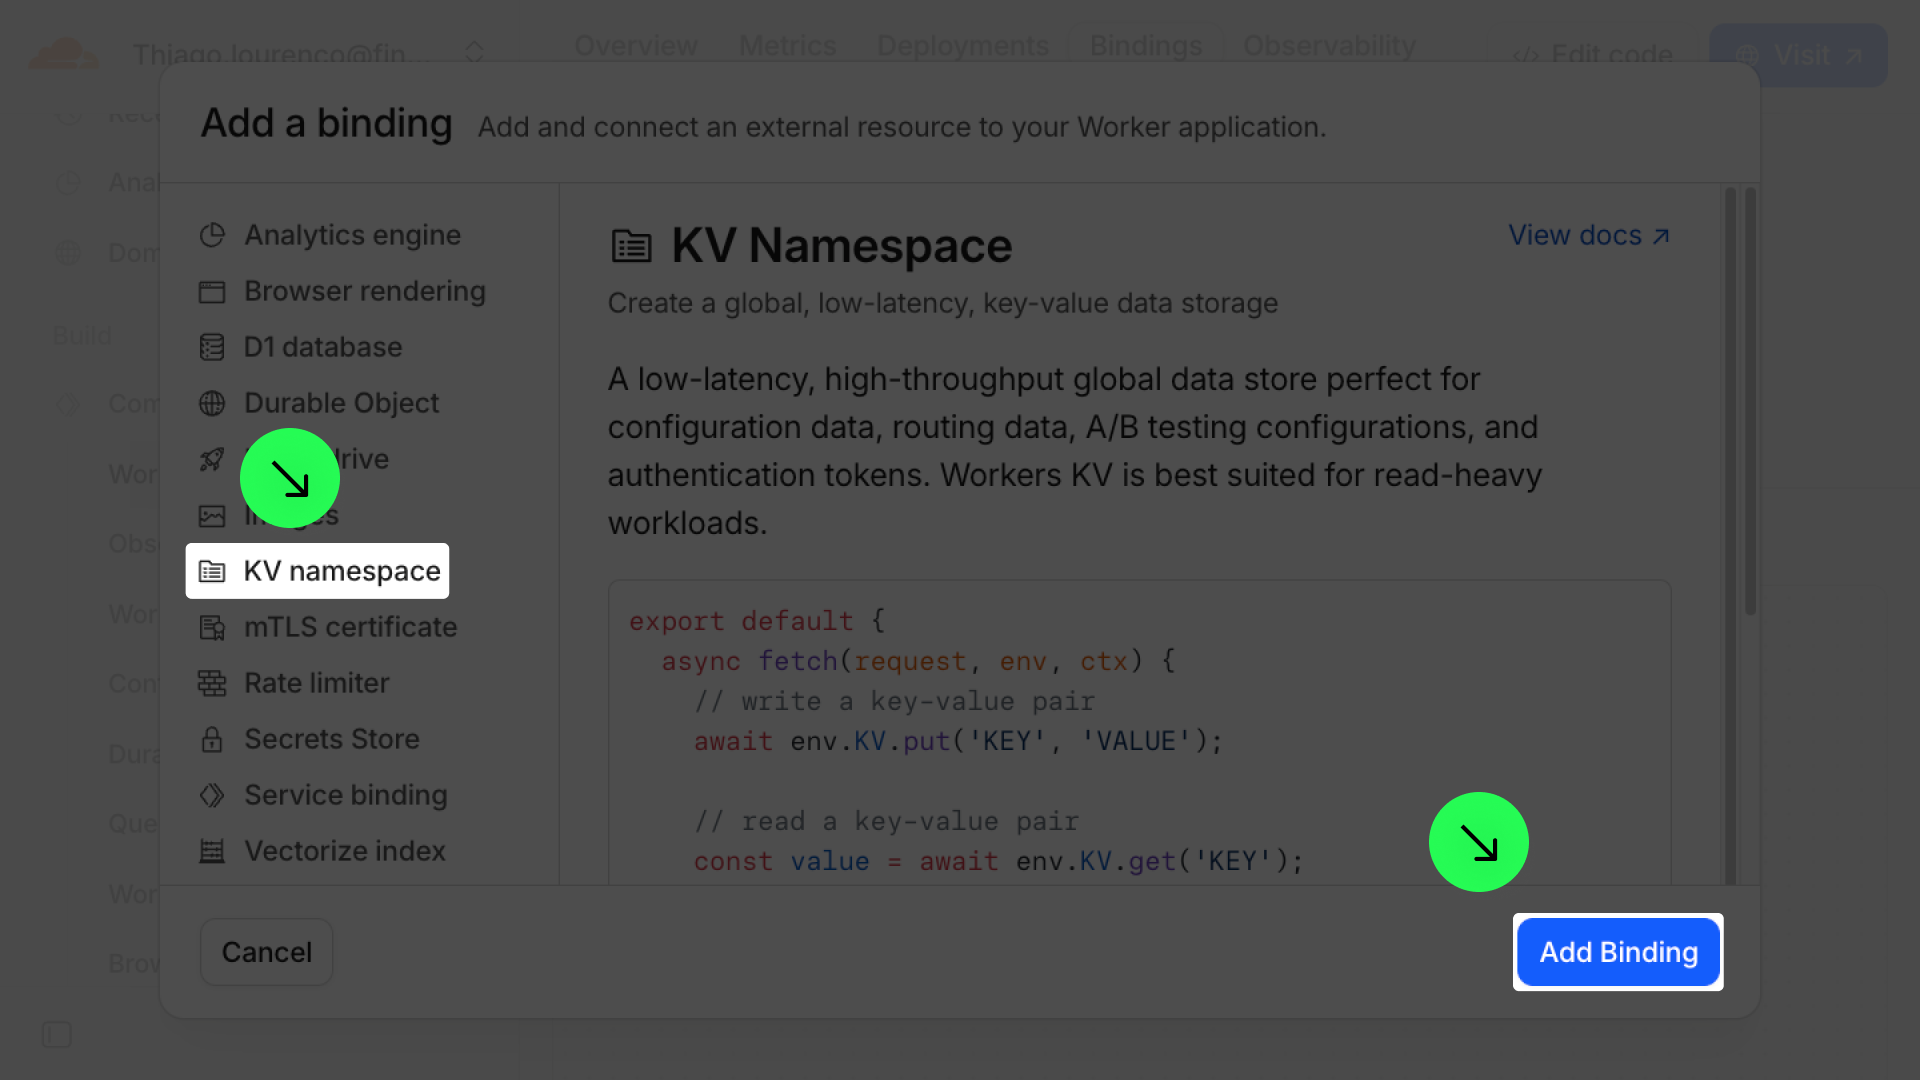Click the dialog vertical scrollbar
Screen dimensions: 1920x1080
click(x=1750, y=400)
